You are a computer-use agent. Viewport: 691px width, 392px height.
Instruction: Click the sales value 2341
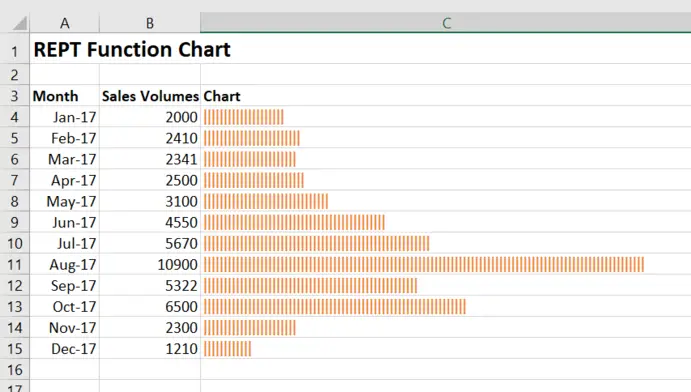click(150, 159)
